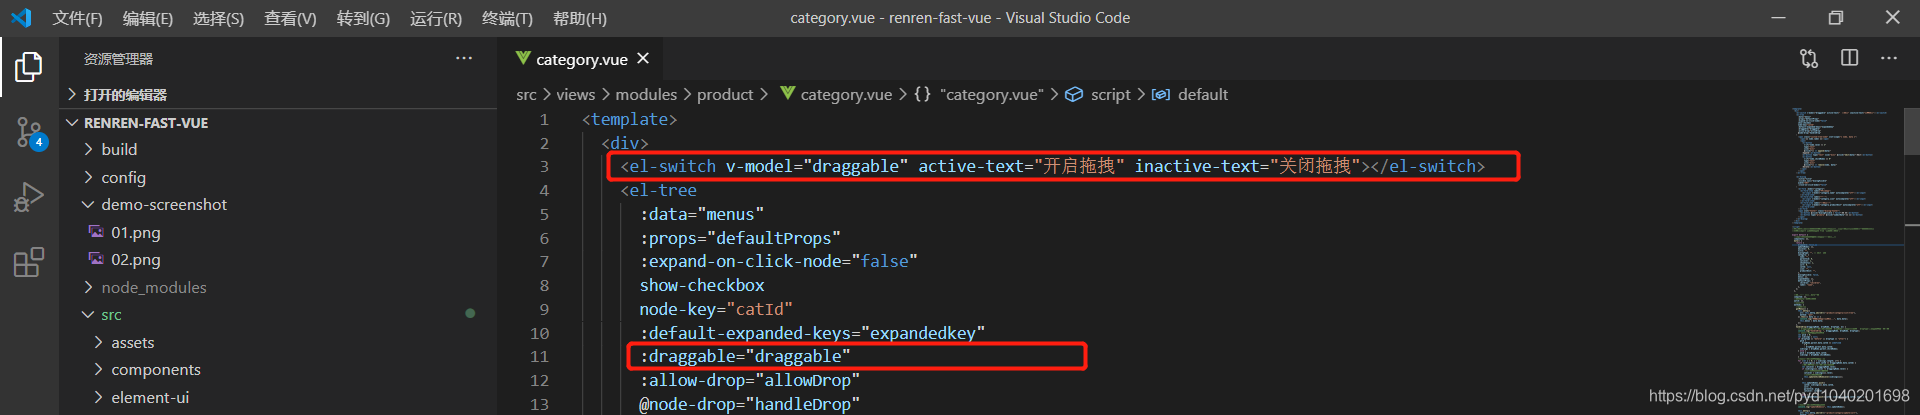This screenshot has height=415, width=1920.
Task: Click the script breadcrumb segment
Action: click(x=1110, y=94)
